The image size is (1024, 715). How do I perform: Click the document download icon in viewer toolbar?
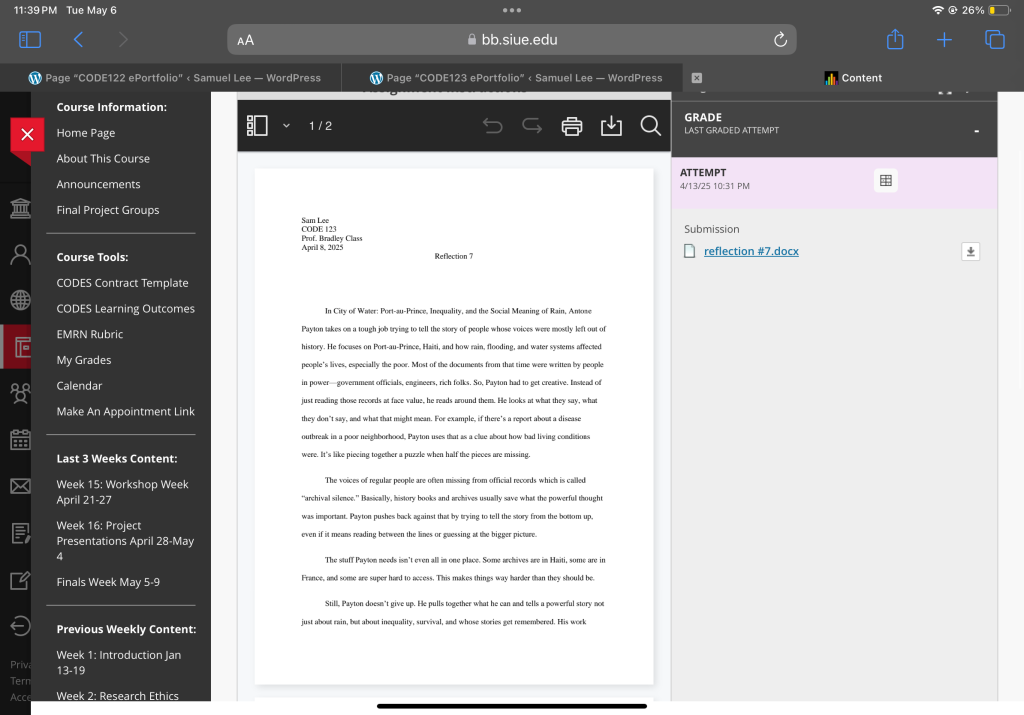(x=611, y=126)
